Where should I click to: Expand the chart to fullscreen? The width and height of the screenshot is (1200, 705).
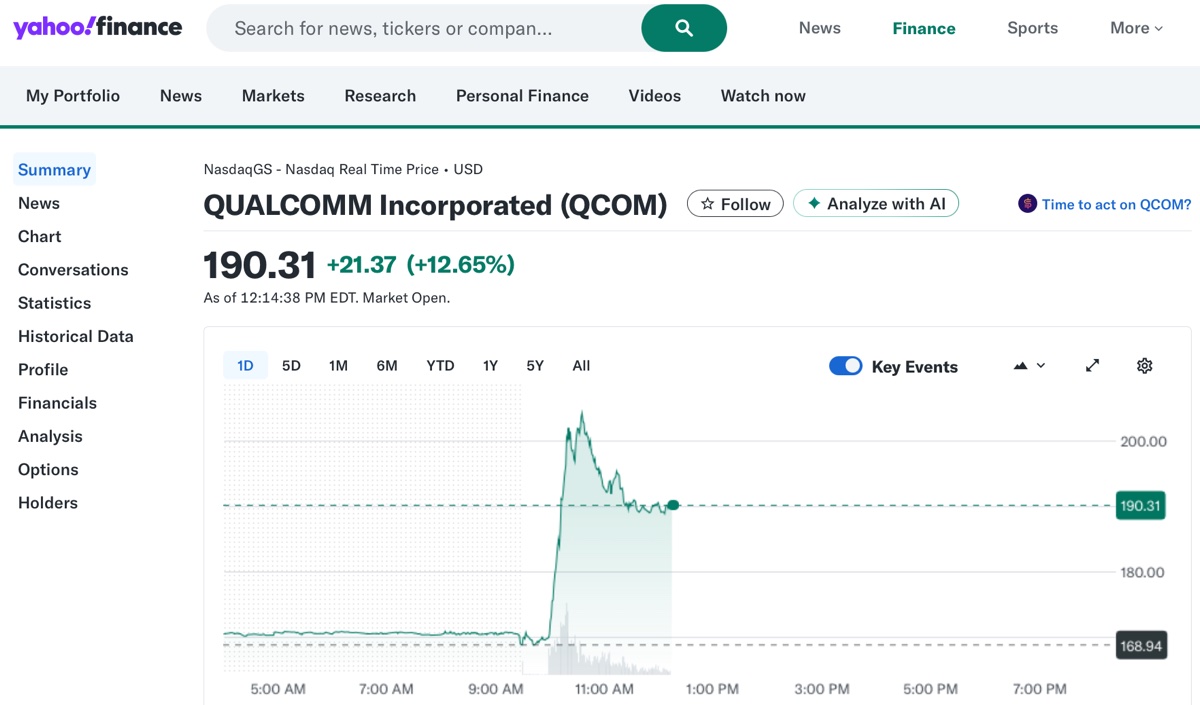tap(1092, 366)
